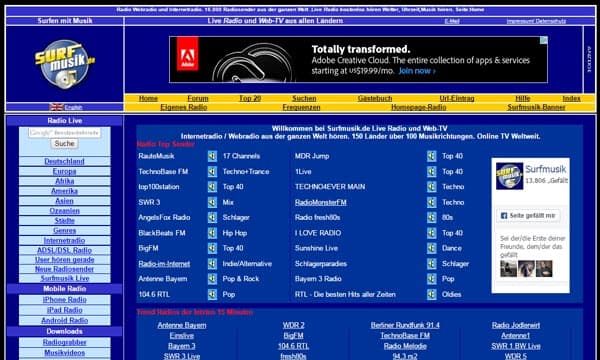
Task: Open the Index menu link
Action: (x=571, y=98)
